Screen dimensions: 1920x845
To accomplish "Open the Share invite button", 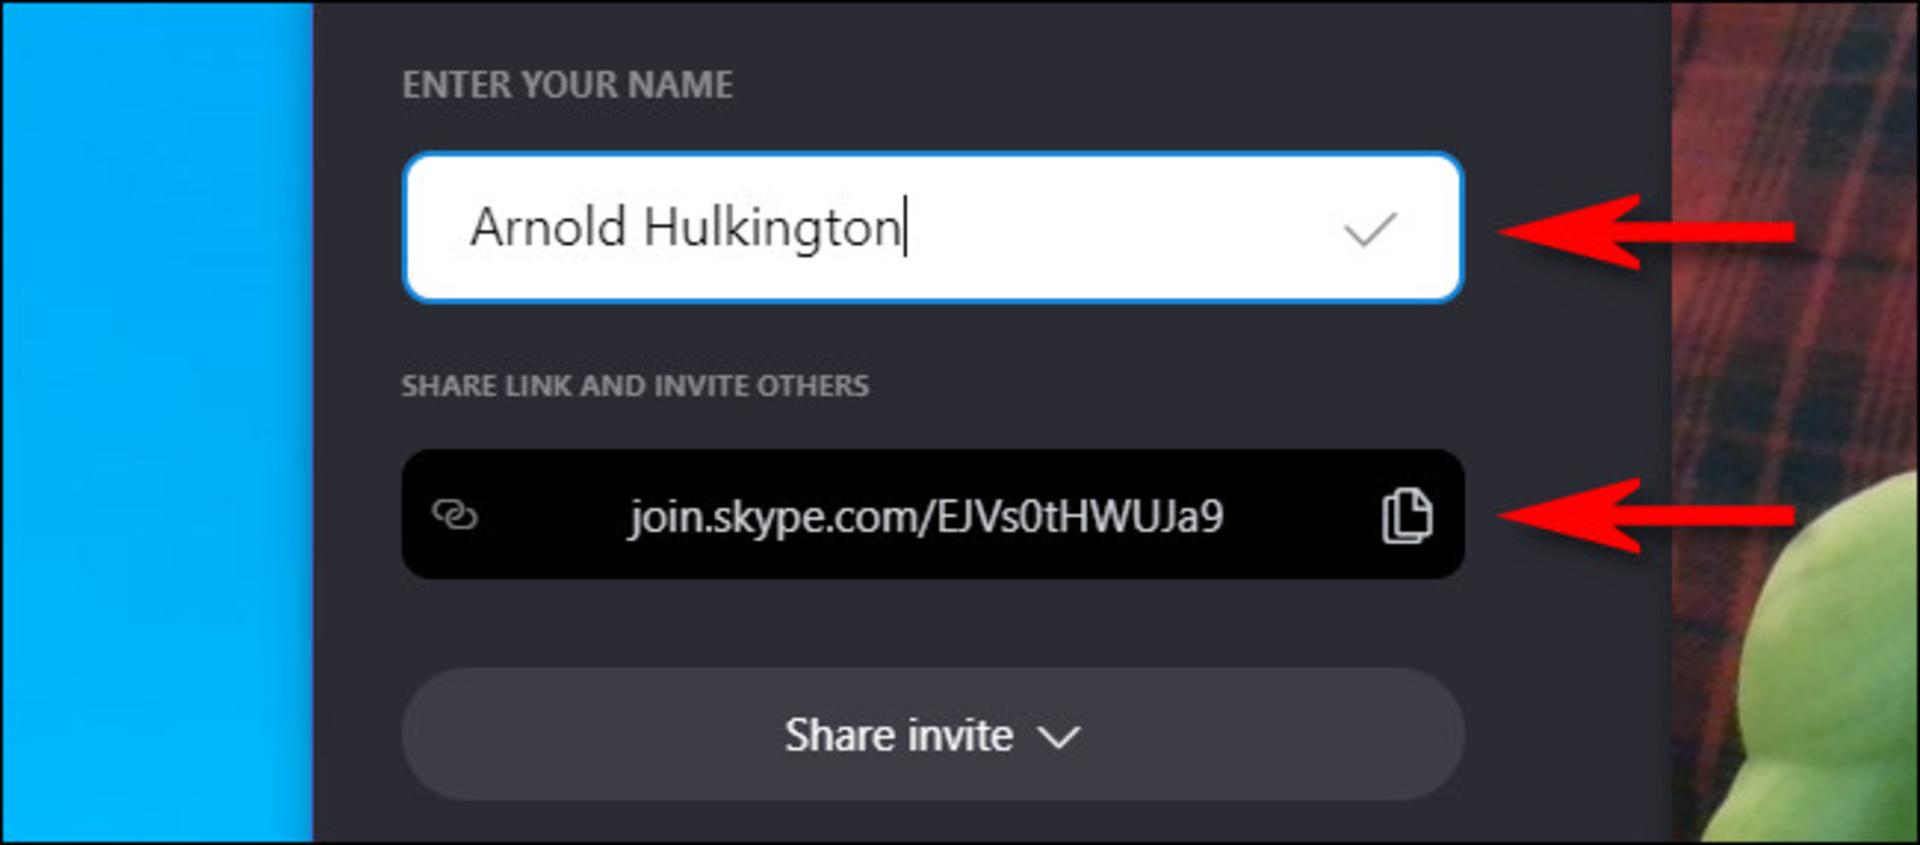I will coord(933,735).
